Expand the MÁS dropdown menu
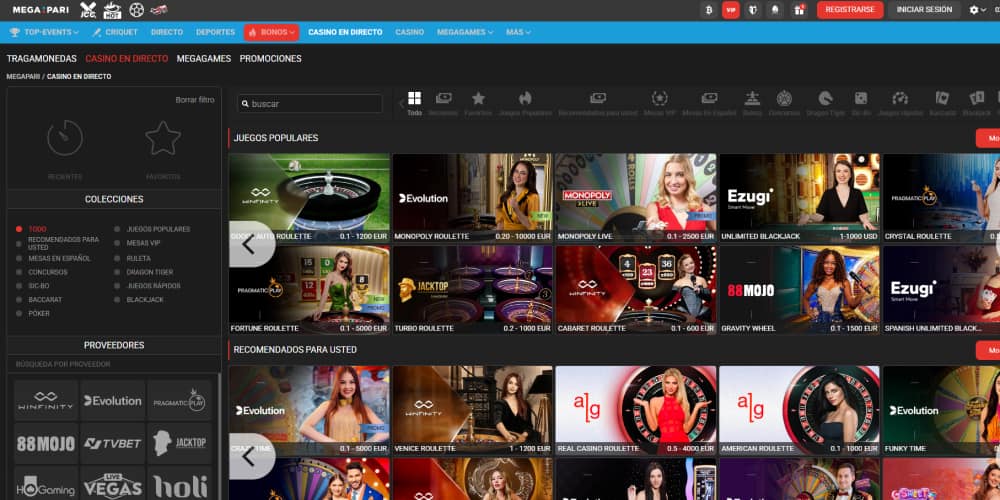 pos(518,32)
